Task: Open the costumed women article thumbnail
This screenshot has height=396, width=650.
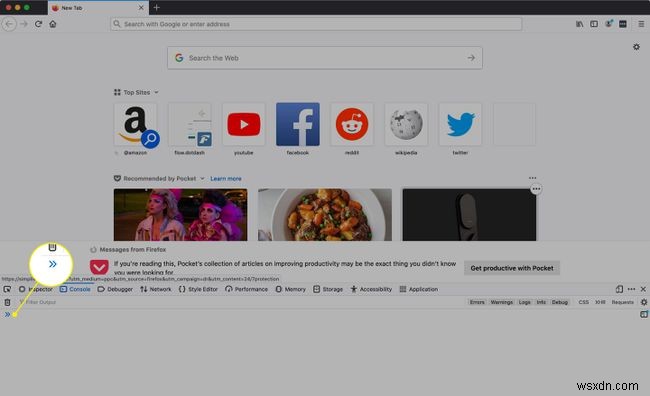Action: click(x=181, y=215)
